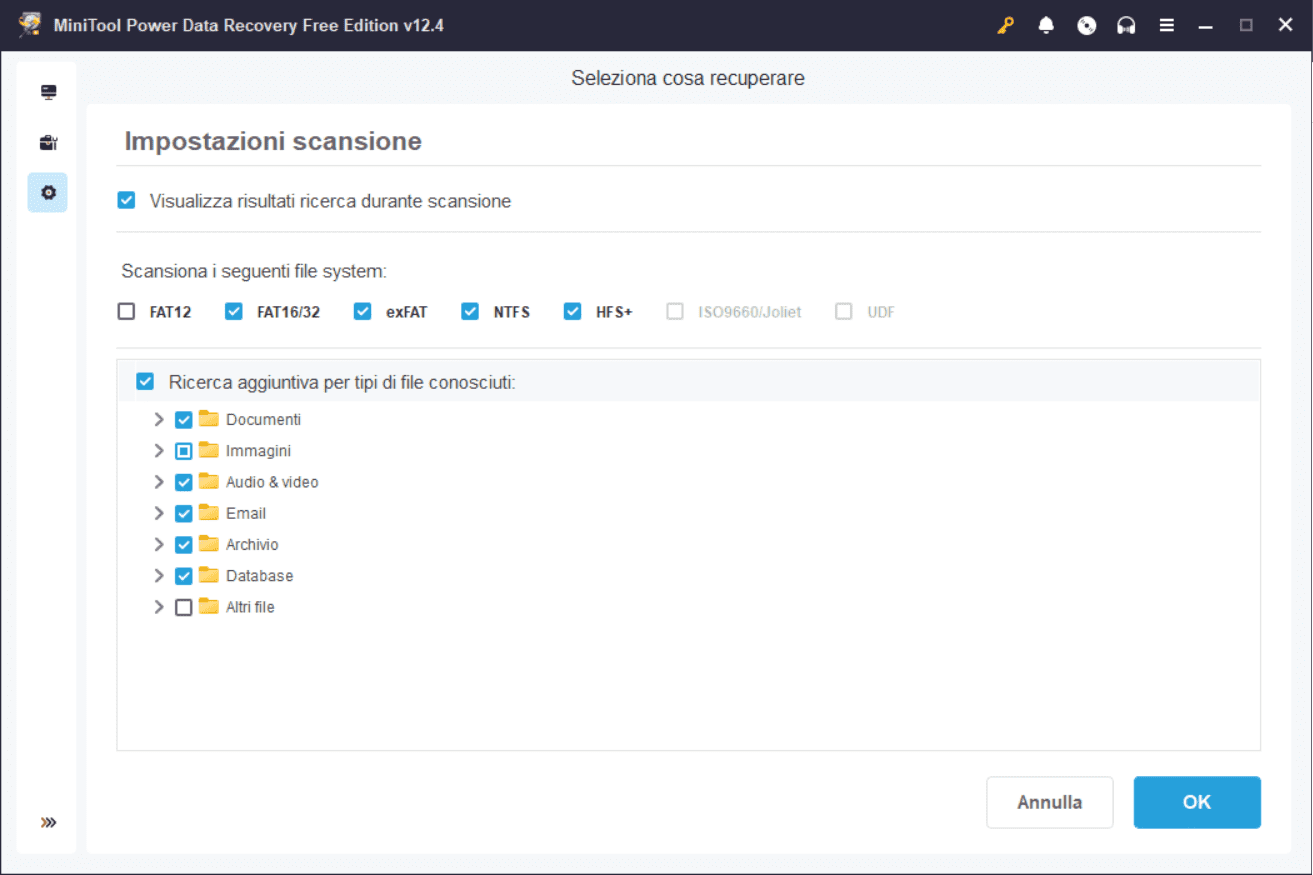Expand the sidebar with double-arrow icon
The image size is (1313, 875).
coord(48,822)
